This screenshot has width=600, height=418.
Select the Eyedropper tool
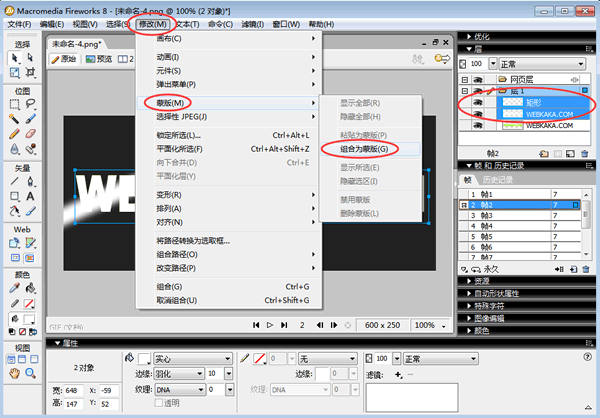[x=15, y=288]
